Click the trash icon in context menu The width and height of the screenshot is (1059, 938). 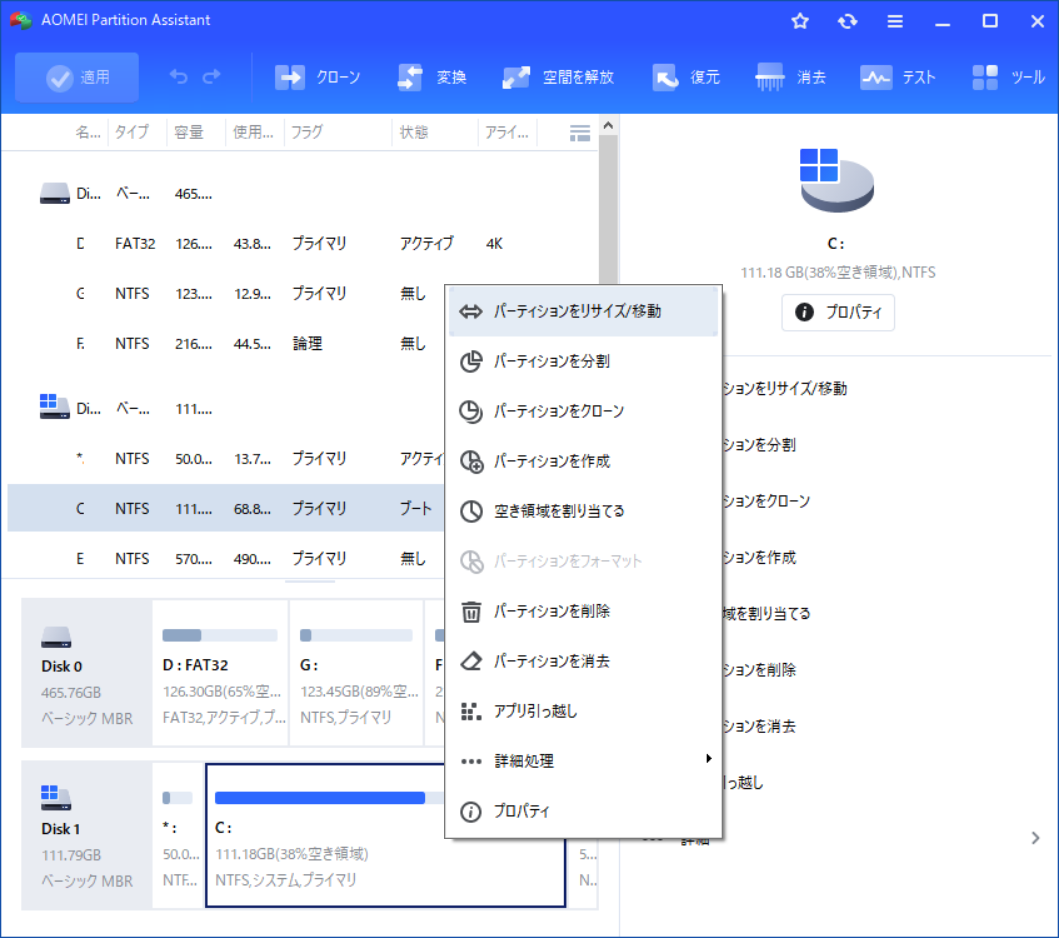pyautogui.click(x=471, y=611)
